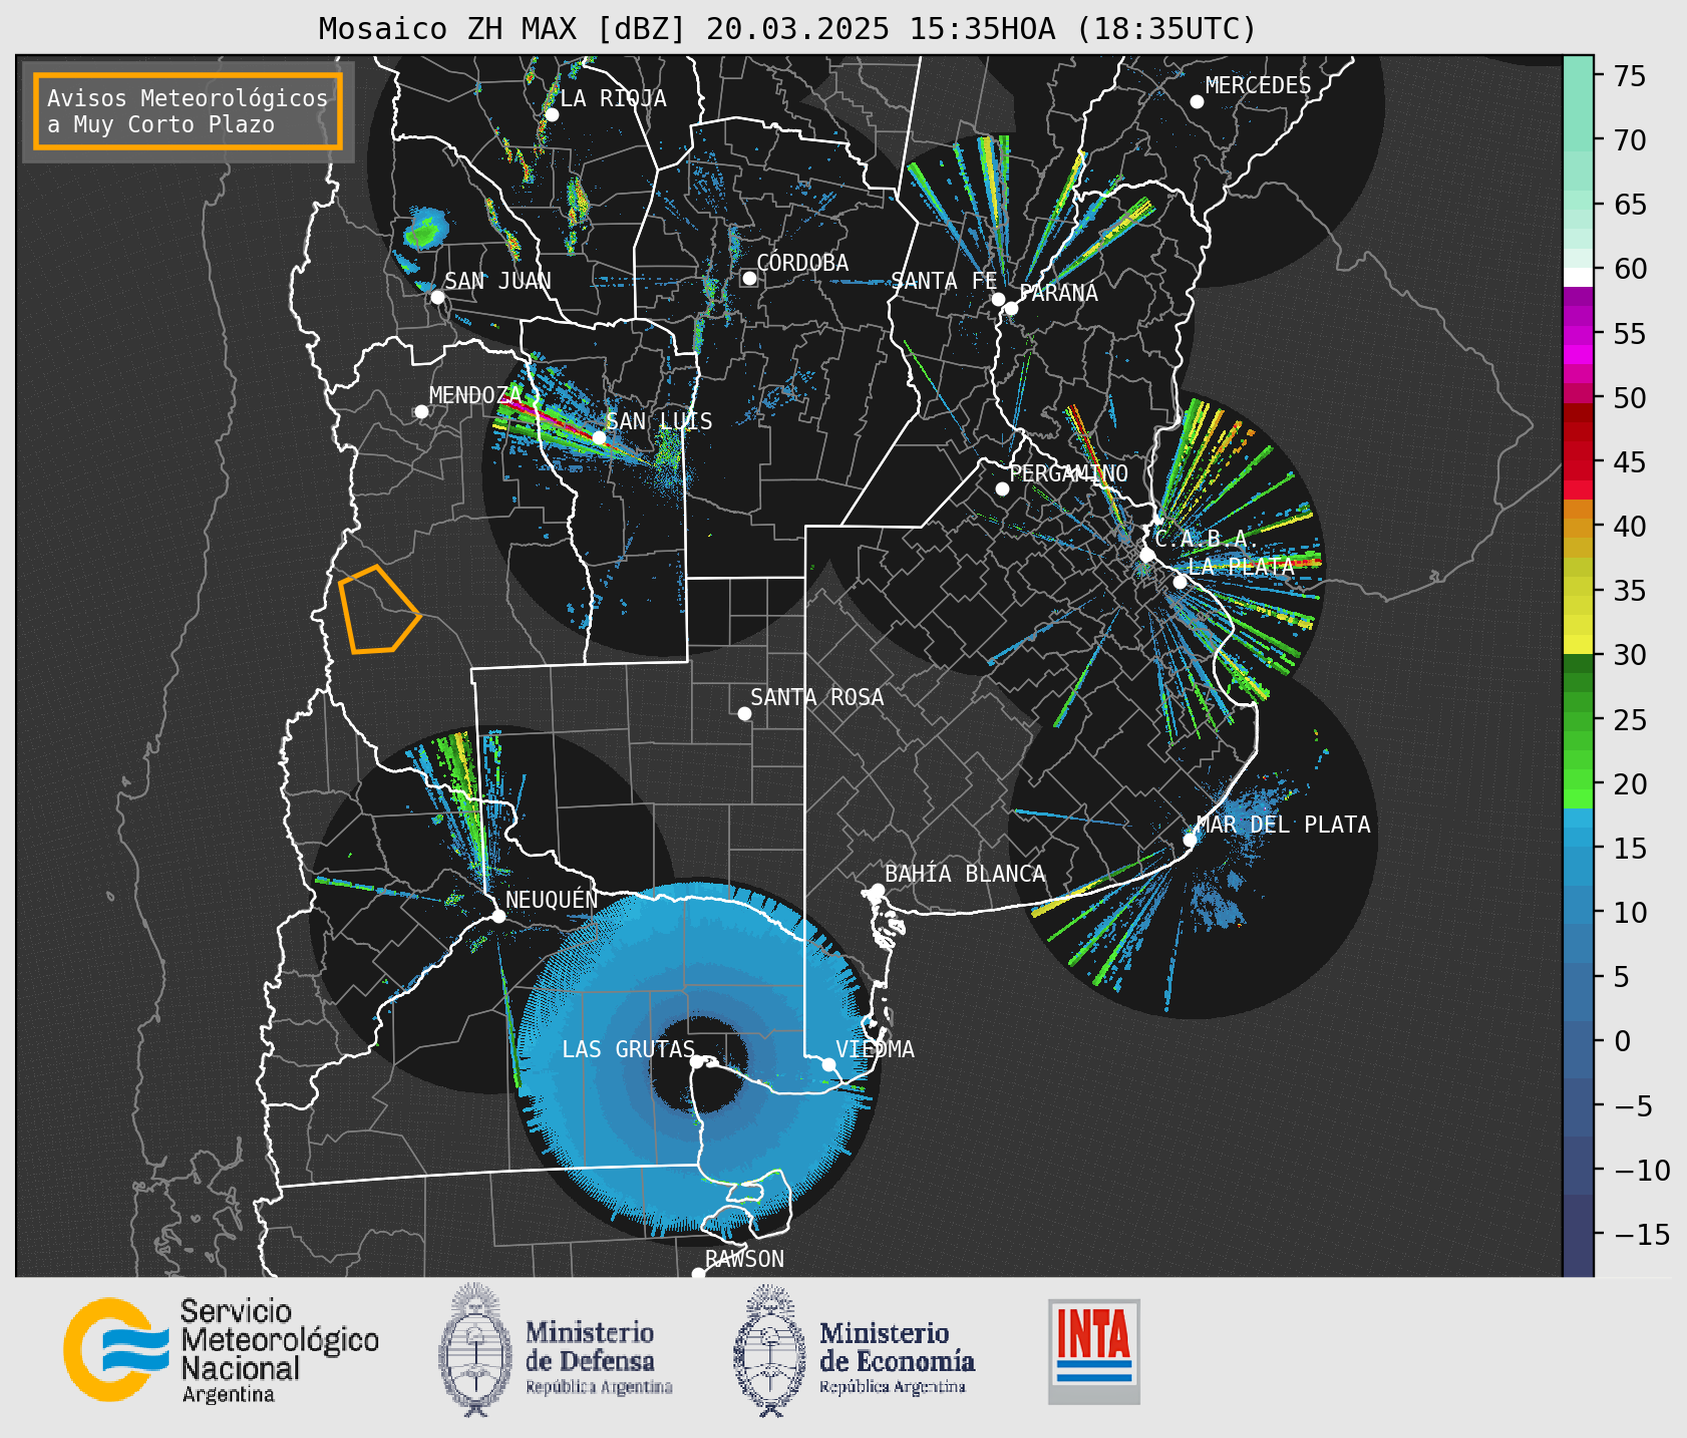Click the 55 tick label on scale

tap(1629, 334)
